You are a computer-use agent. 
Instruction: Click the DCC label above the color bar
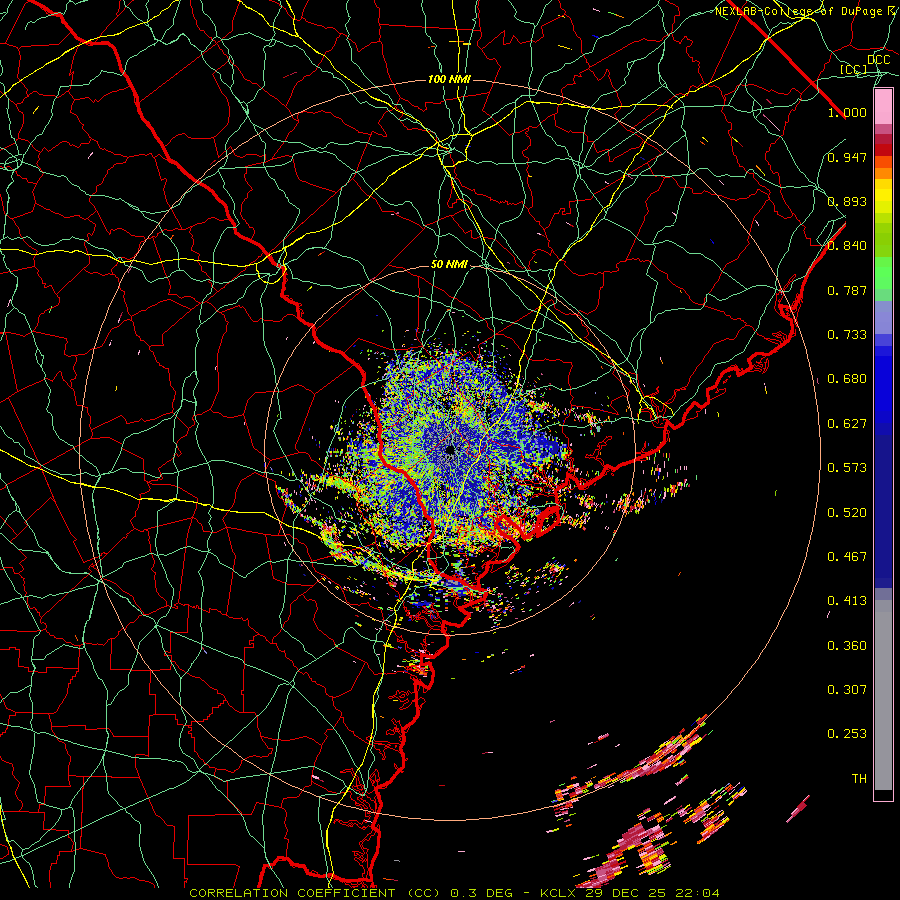[x=878, y=60]
